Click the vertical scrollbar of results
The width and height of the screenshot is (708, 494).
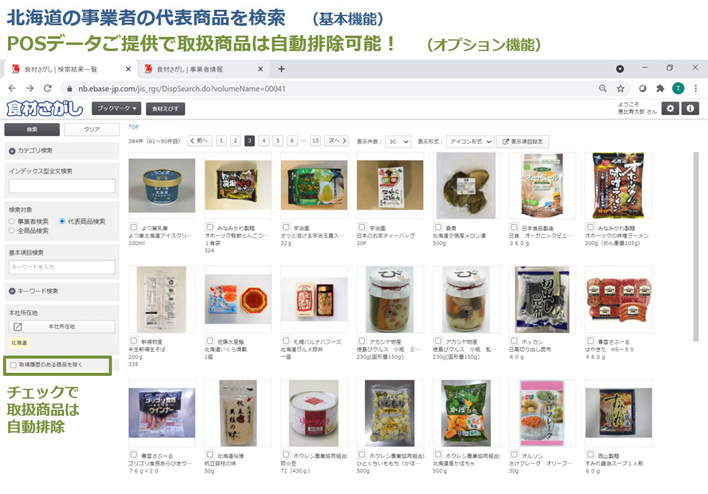(696, 247)
